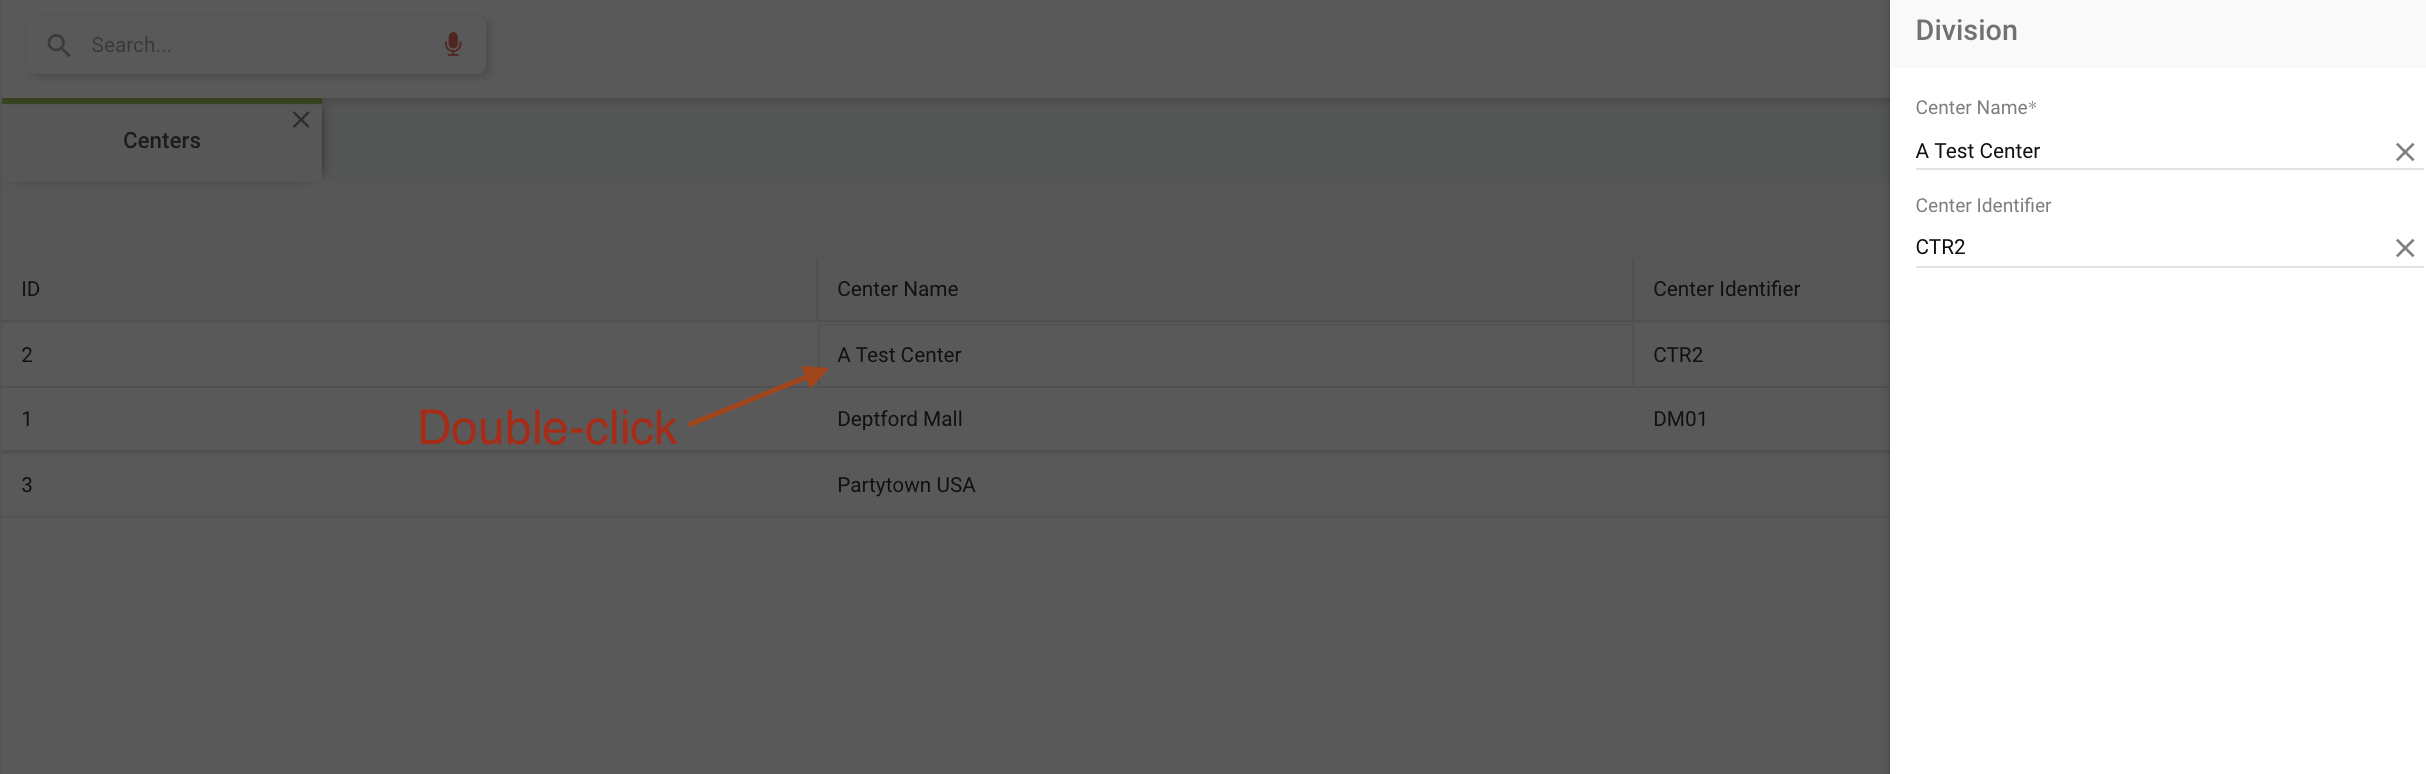
Task: Click the DM01 identifier cell
Action: click(x=1679, y=418)
